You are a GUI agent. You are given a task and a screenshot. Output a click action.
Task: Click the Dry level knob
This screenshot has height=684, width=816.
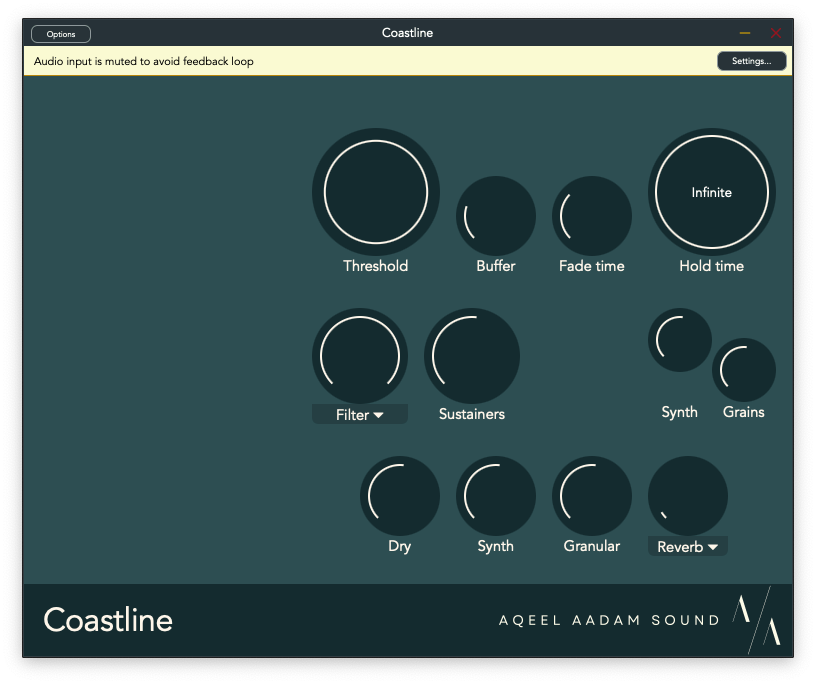click(400, 496)
